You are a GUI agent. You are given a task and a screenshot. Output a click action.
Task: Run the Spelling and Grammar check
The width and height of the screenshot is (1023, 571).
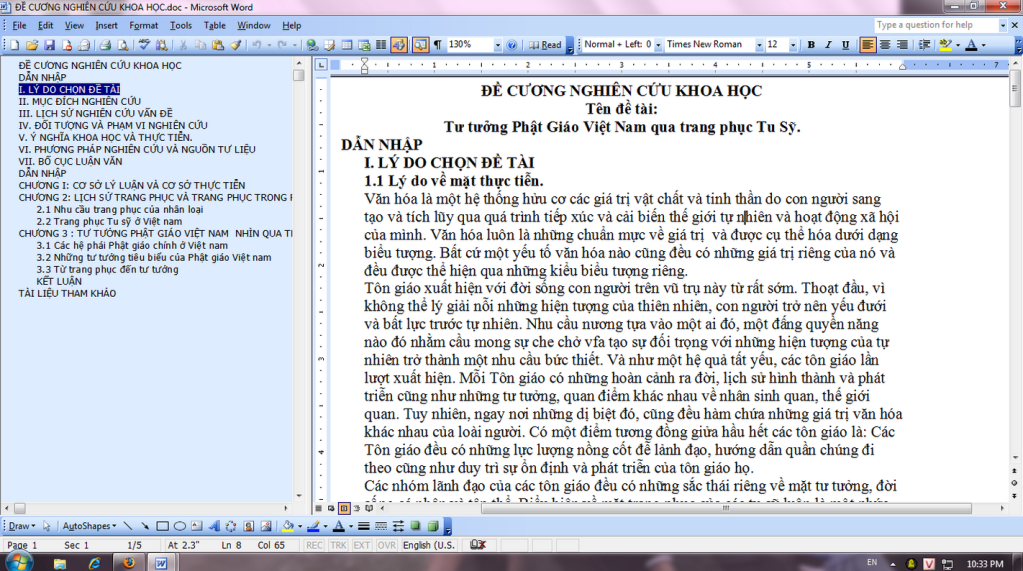[145, 45]
